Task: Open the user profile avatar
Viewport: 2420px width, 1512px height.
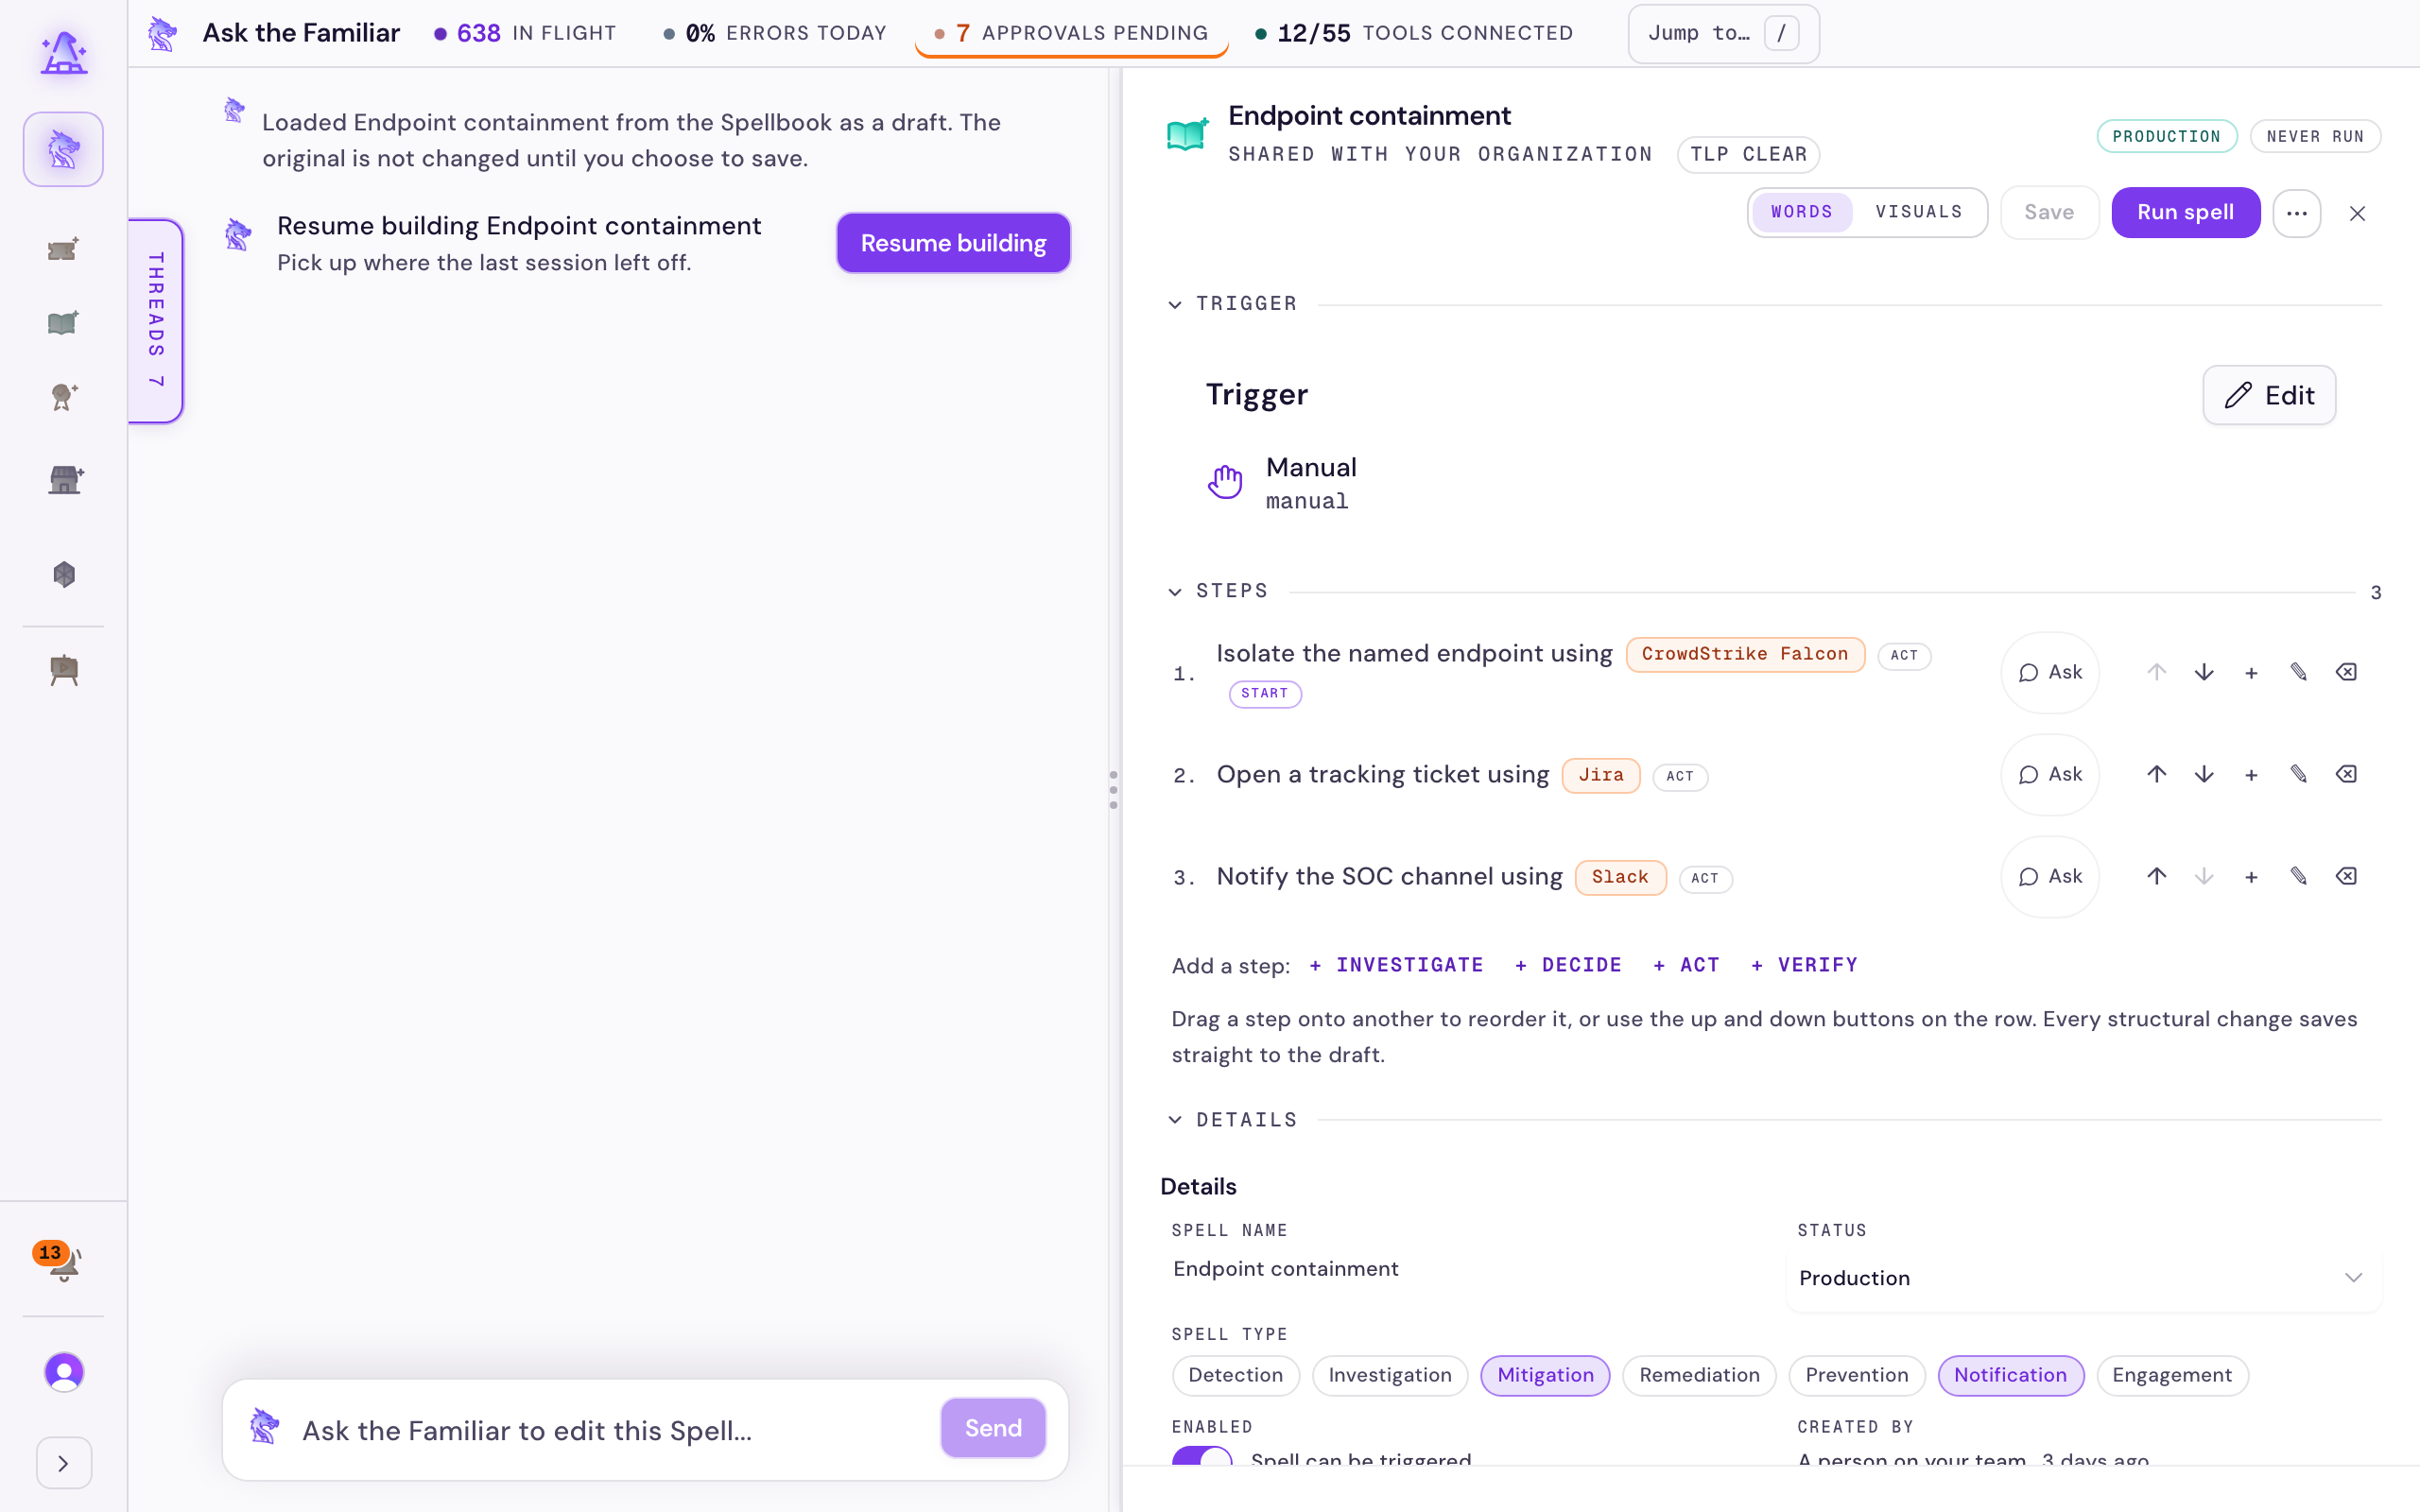Action: coord(64,1372)
